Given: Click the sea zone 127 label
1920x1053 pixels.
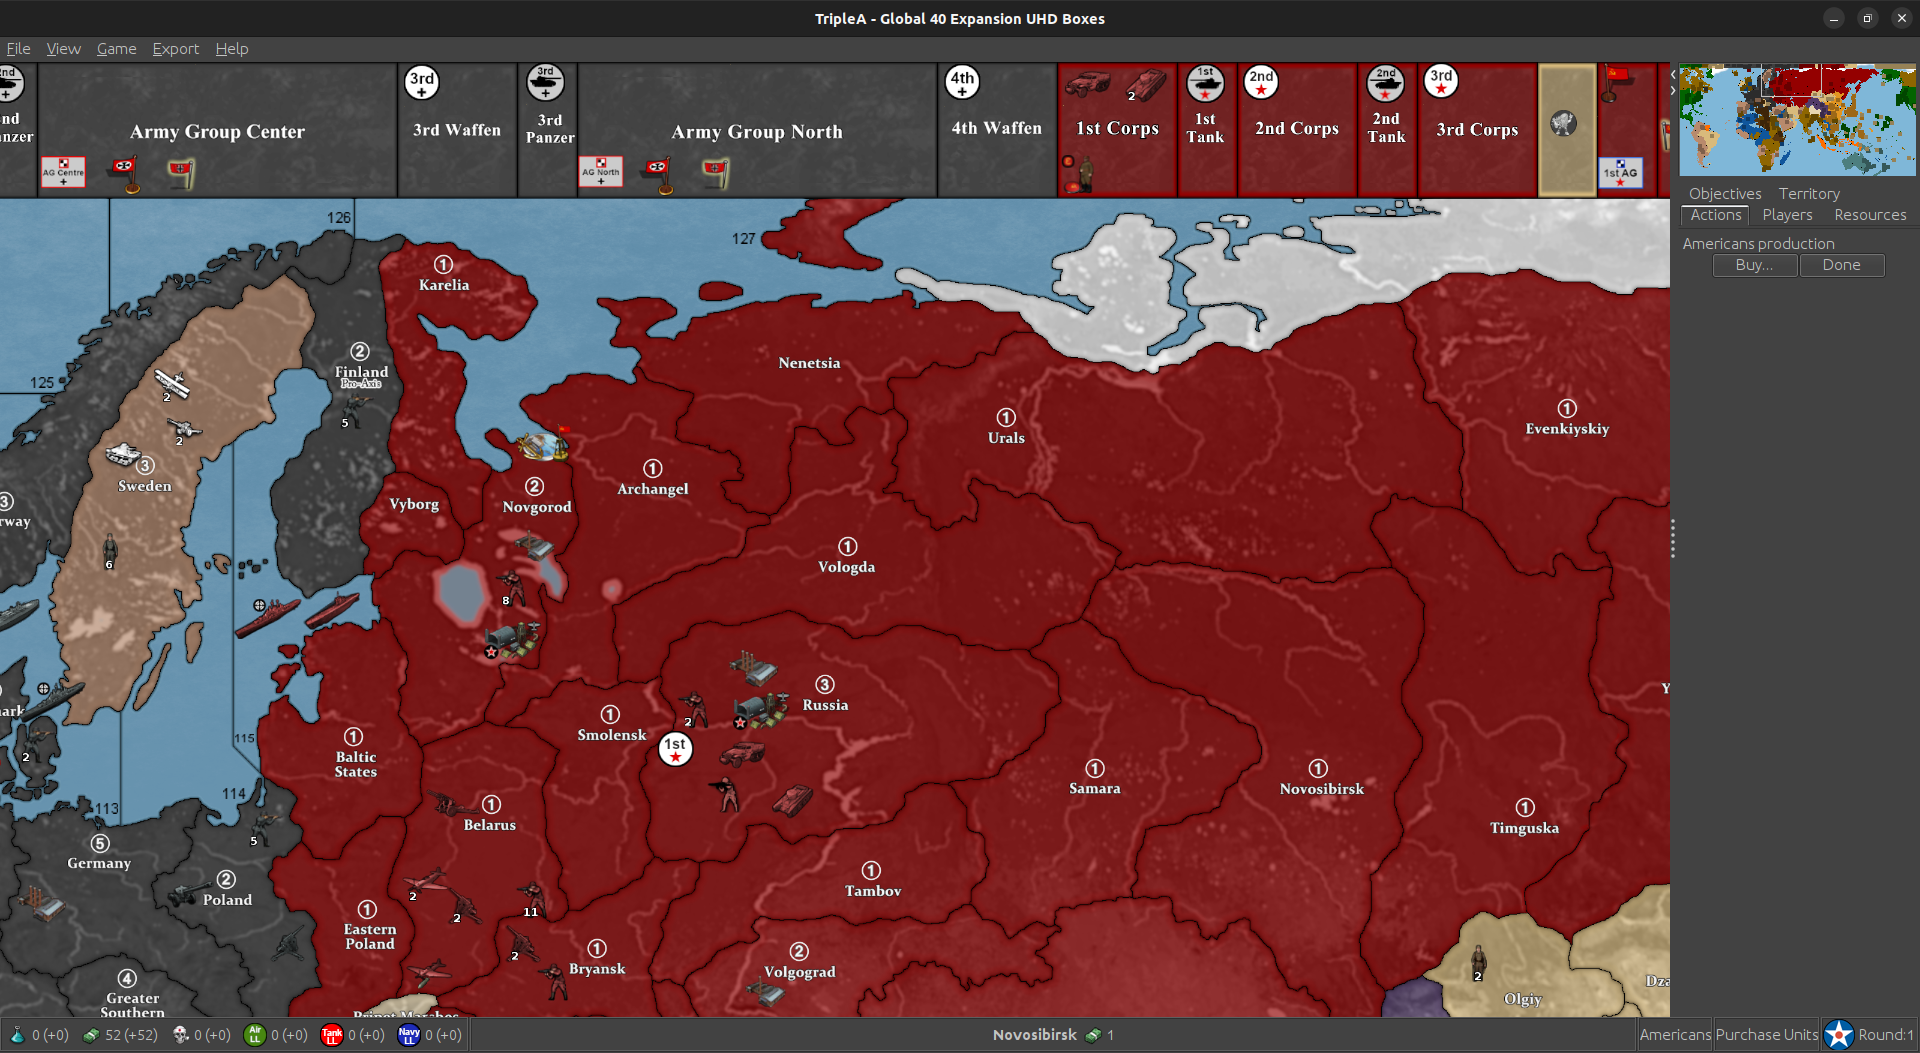Looking at the screenshot, I should (743, 238).
